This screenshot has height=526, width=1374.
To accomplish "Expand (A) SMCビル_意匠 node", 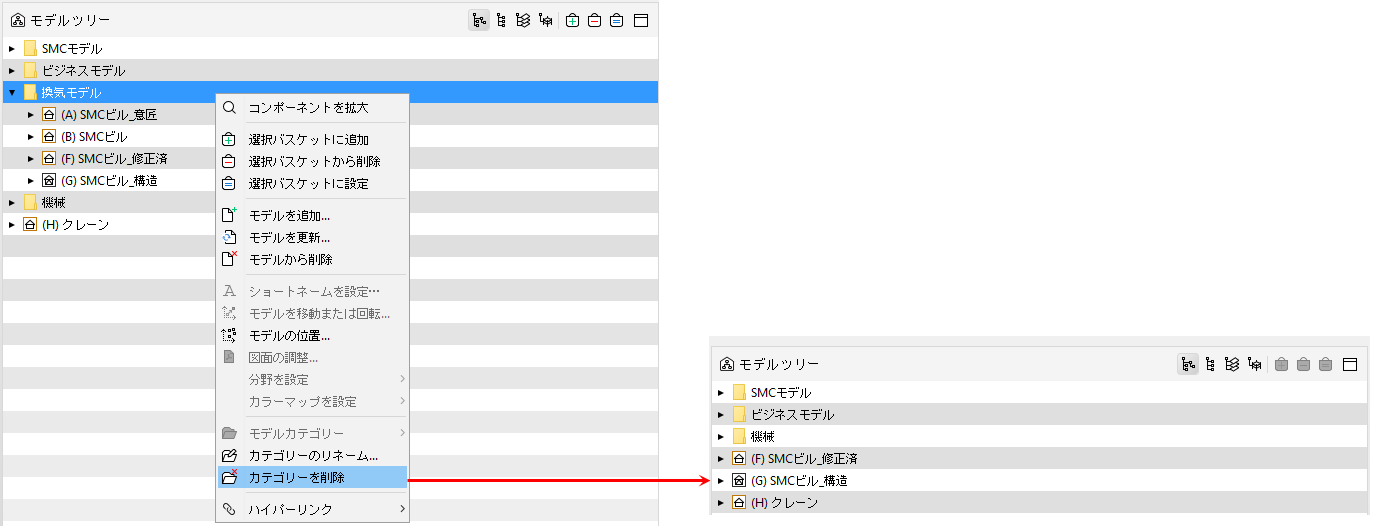I will pyautogui.click(x=31, y=114).
